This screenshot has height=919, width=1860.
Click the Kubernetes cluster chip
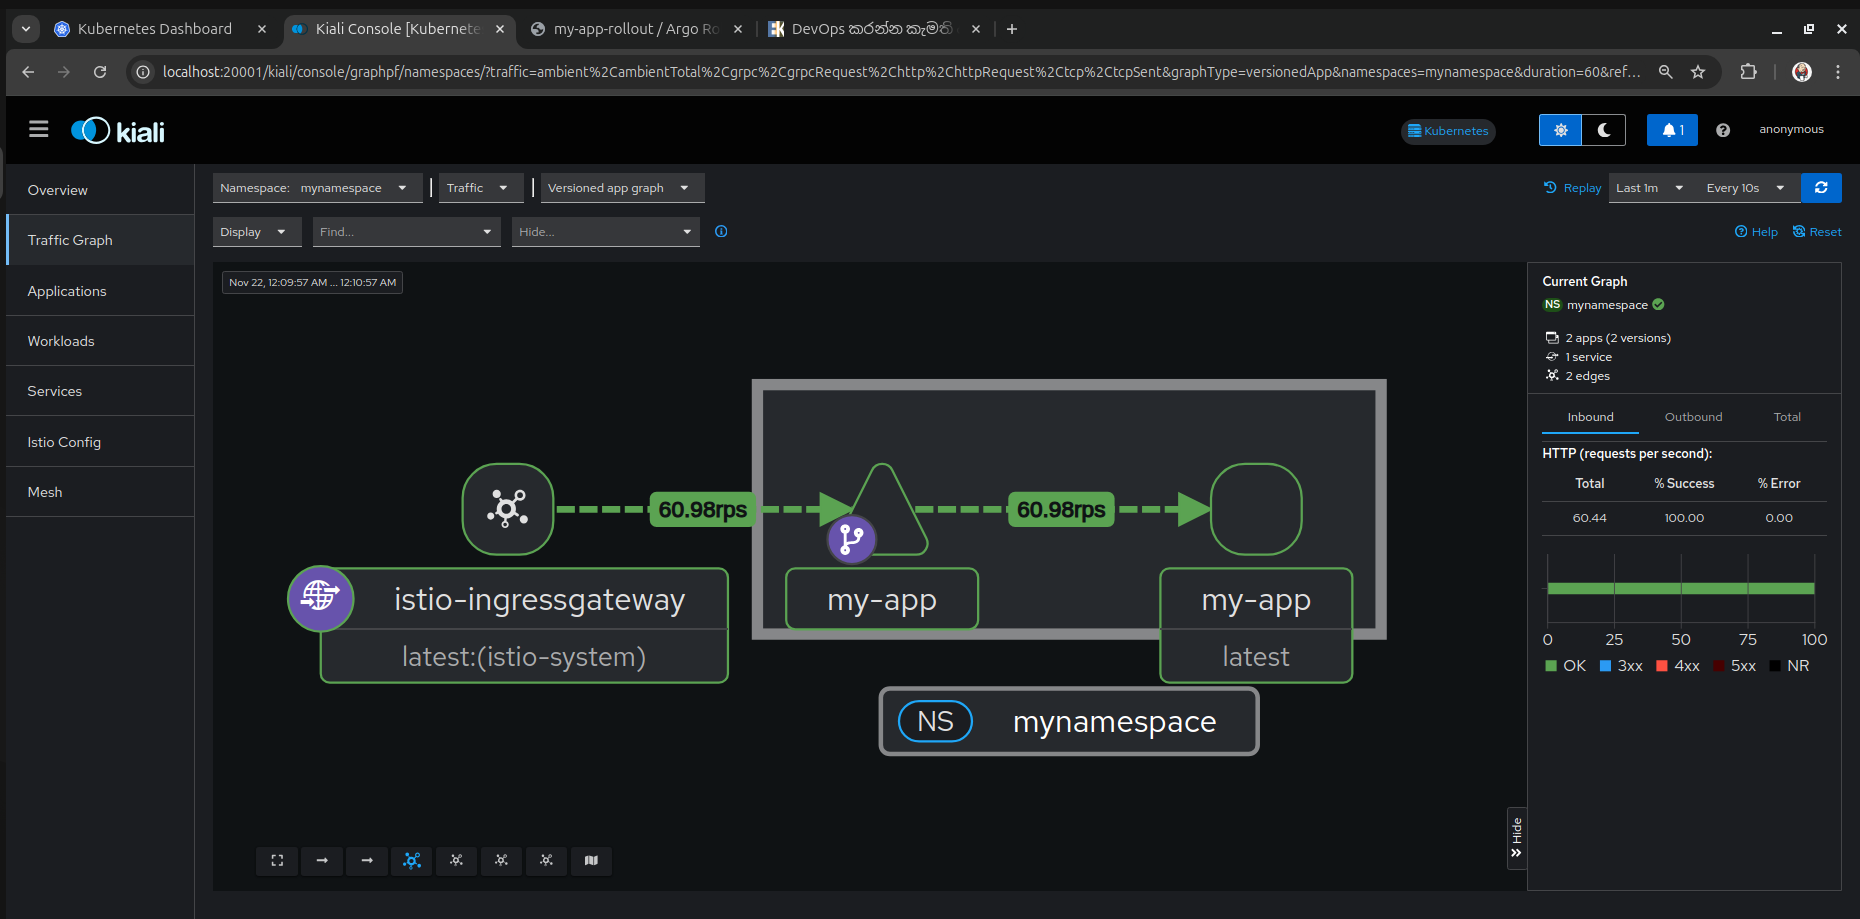tap(1448, 131)
